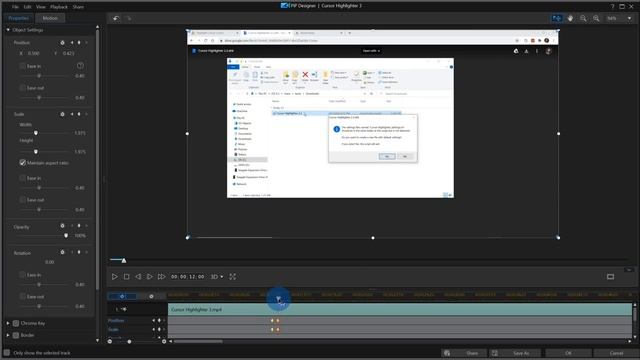Go to previous Position keyframe arrow
Screen dimensions: 640x360
coord(72,42)
